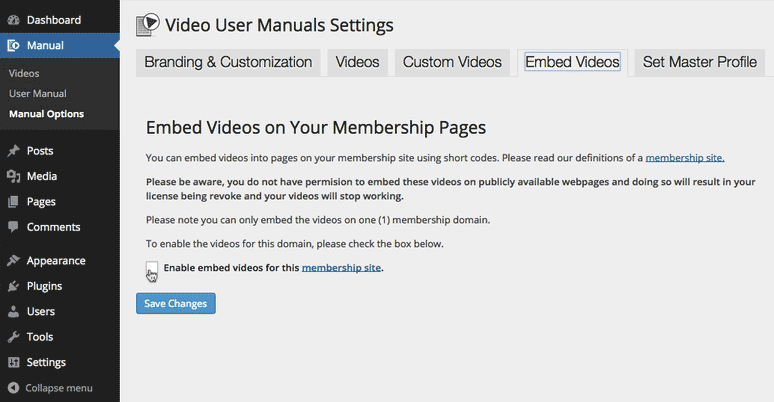The width and height of the screenshot is (774, 402).
Task: Follow membership site link beside checkbox
Action: tap(341, 268)
